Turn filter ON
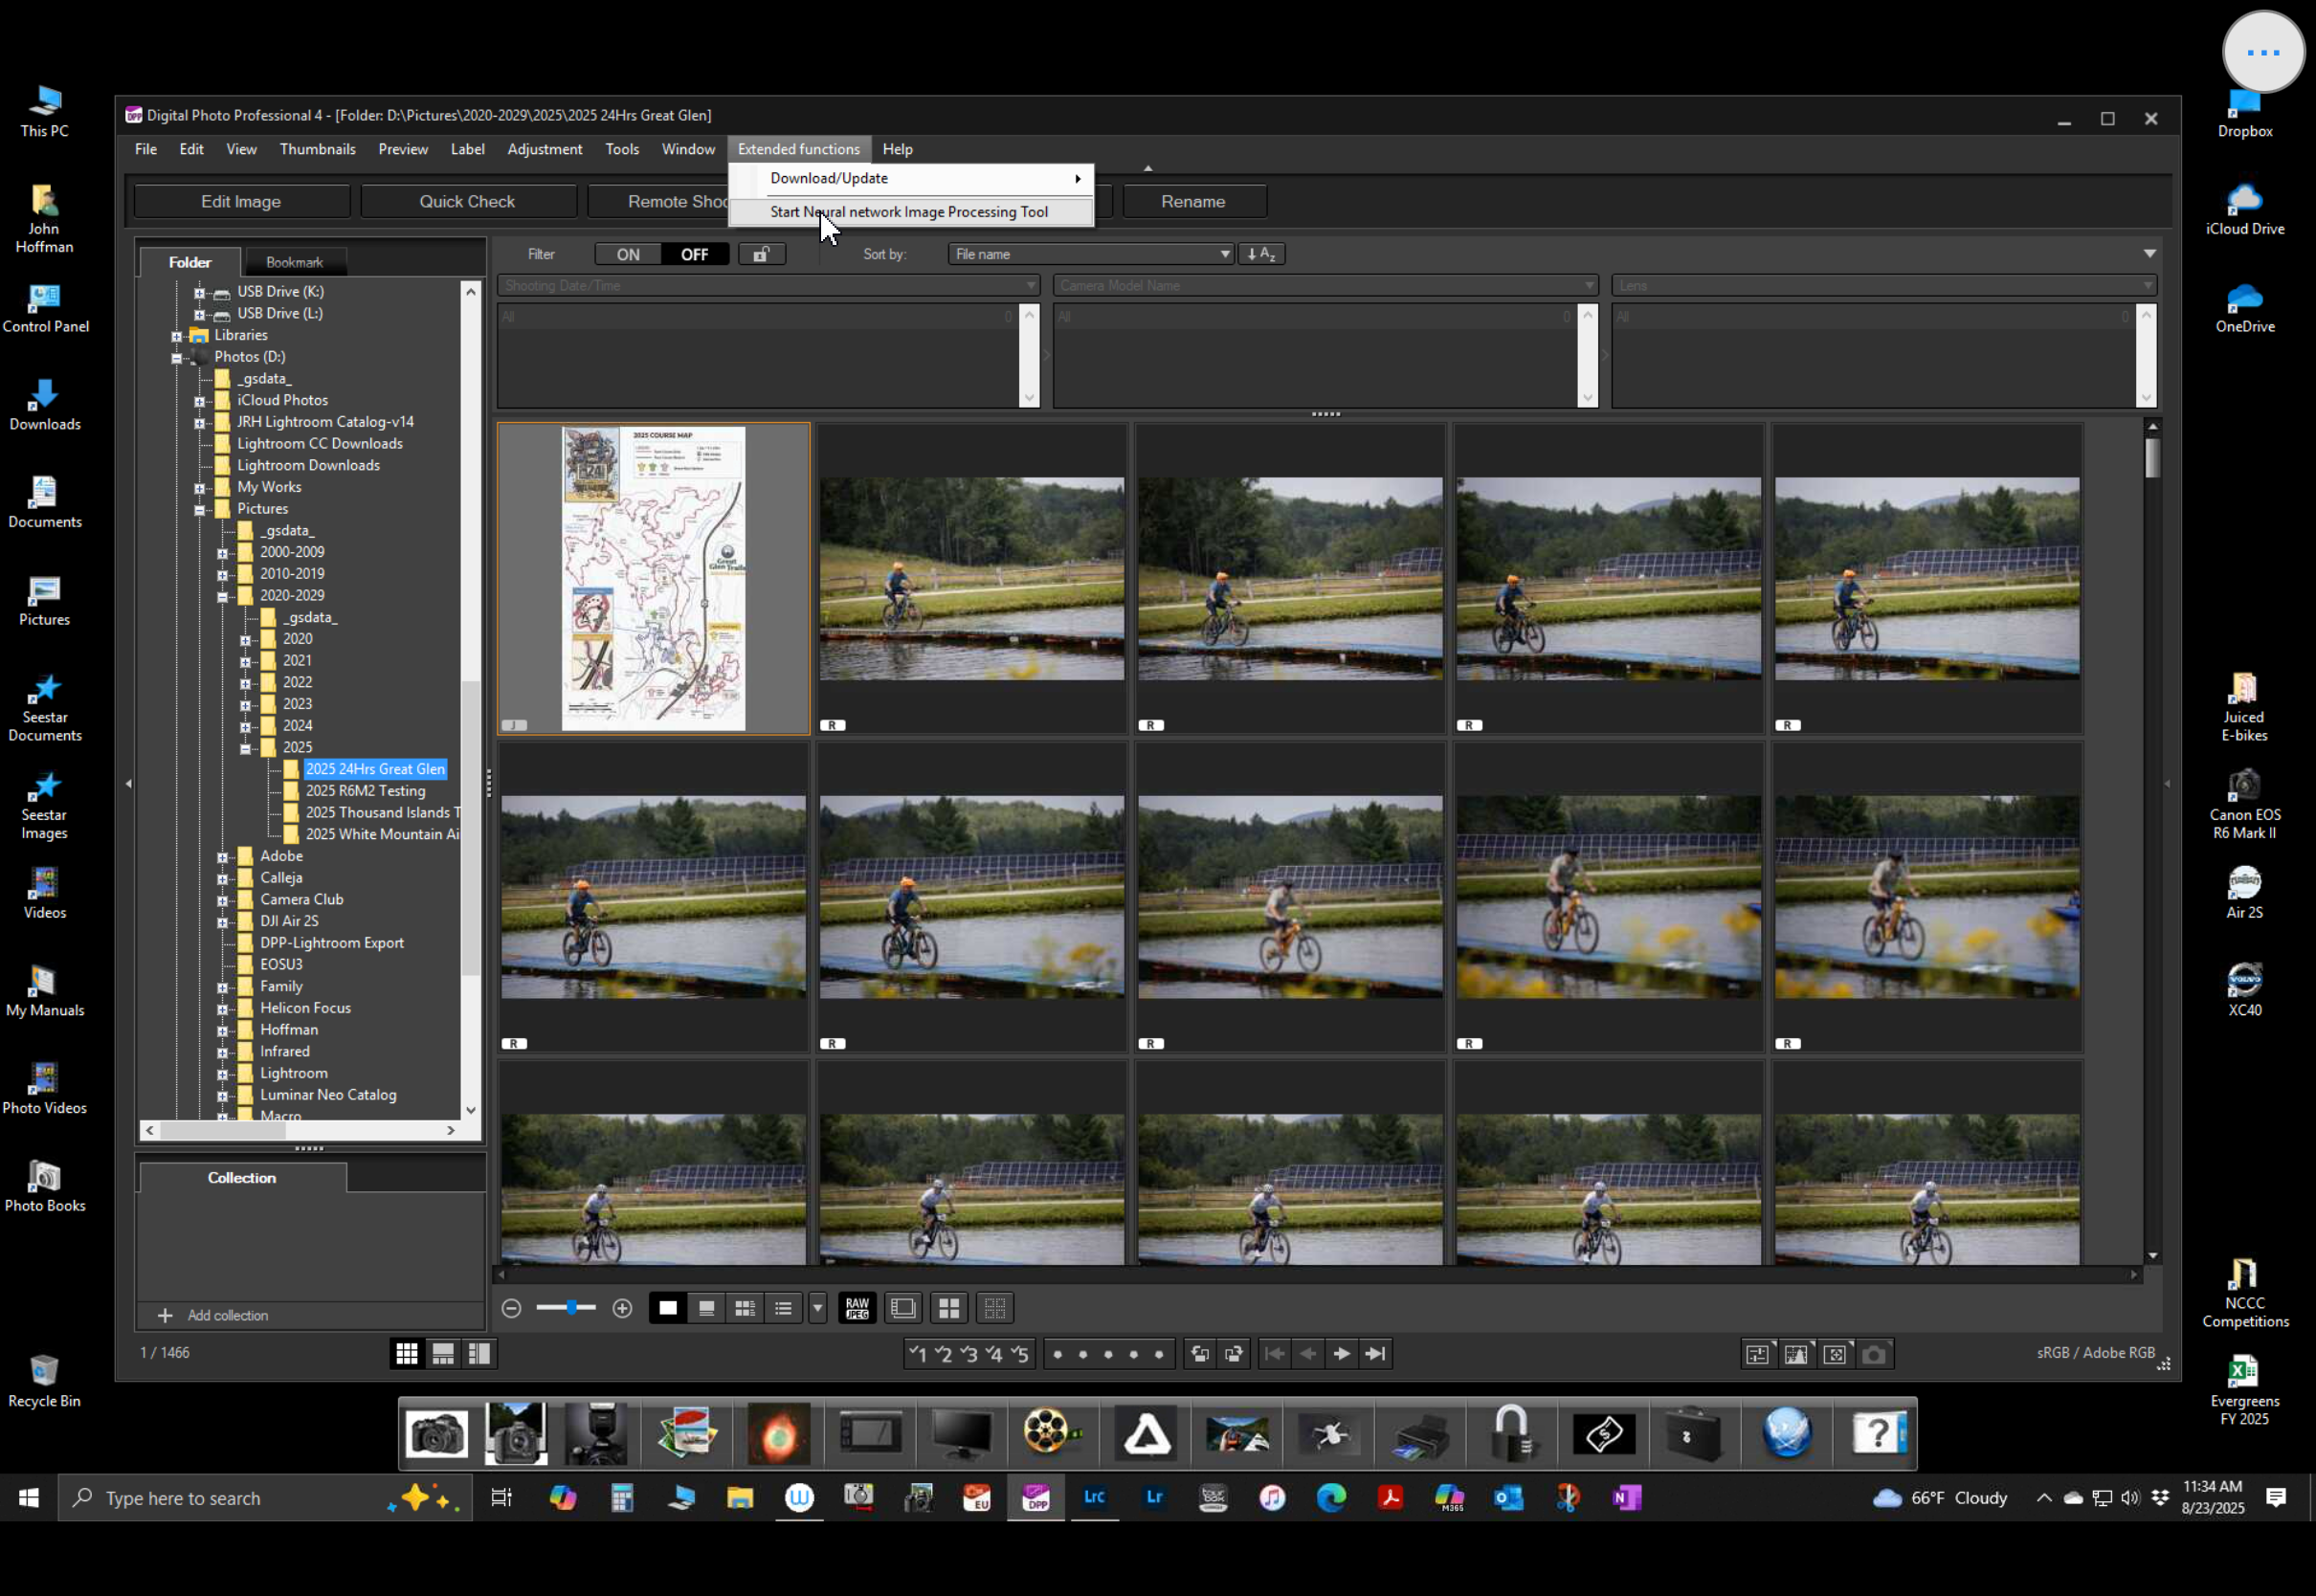This screenshot has height=1596, width=2316. (x=628, y=254)
